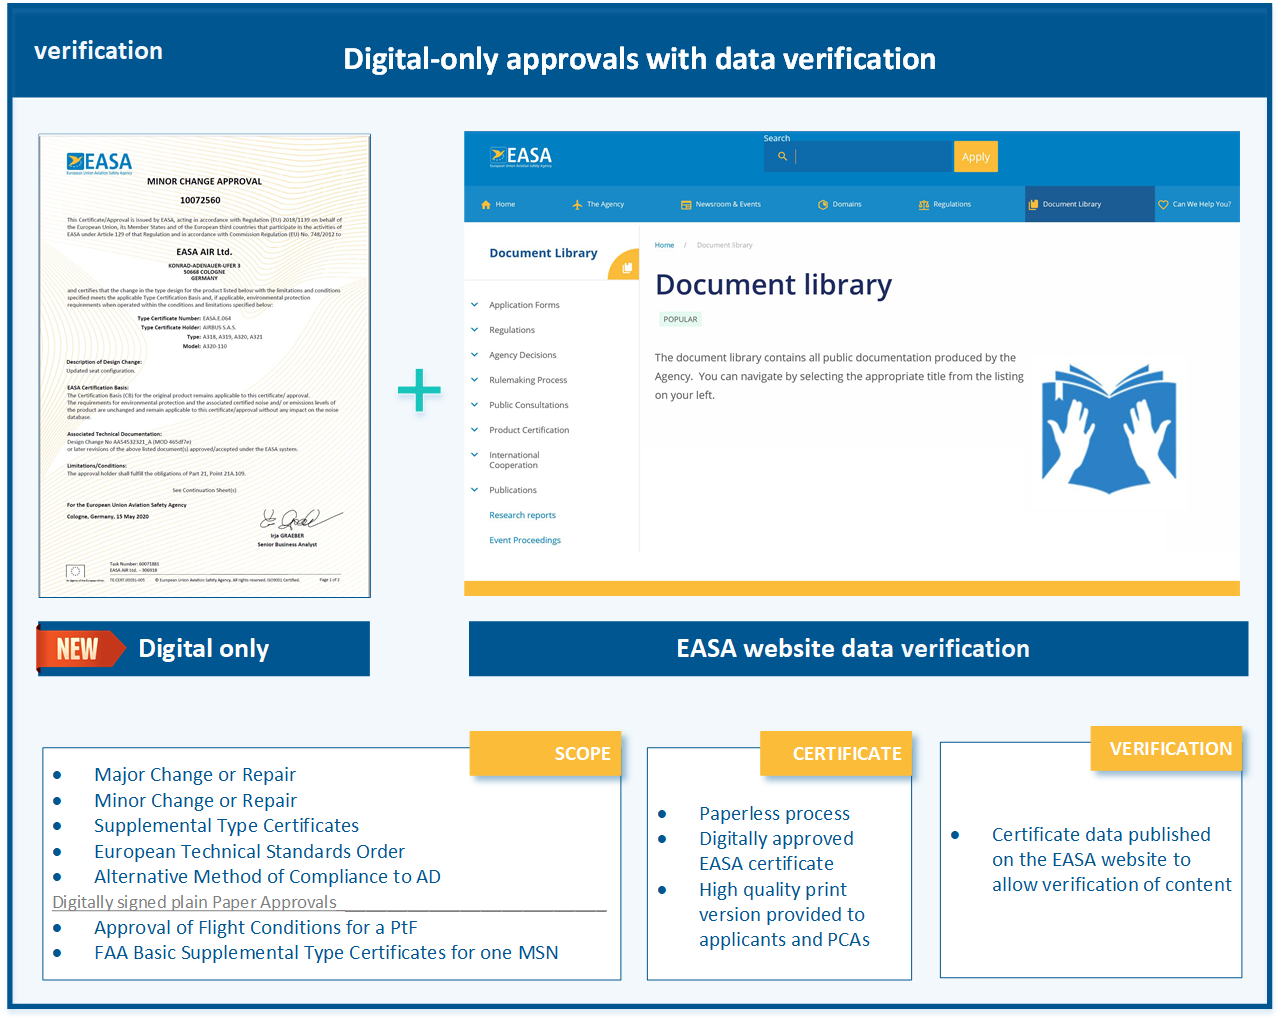Click the EASA logo in website header
Image resolution: width=1281 pixels, height=1021 pixels.
(x=521, y=157)
